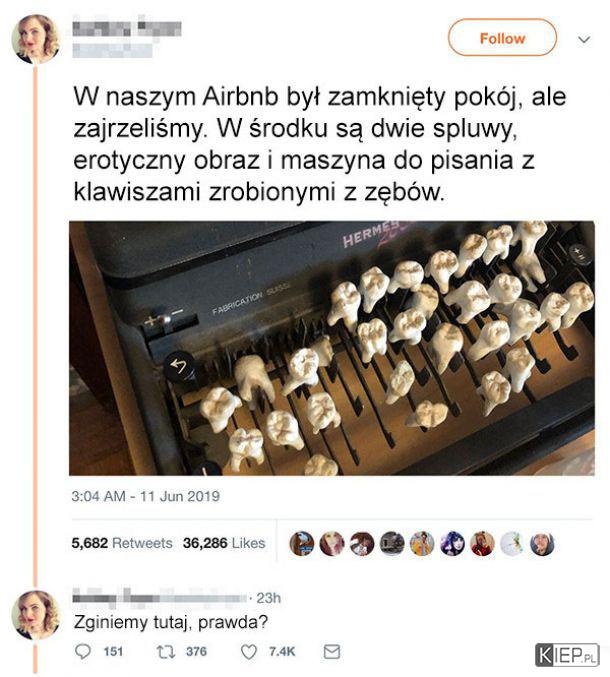Open the last liker's avatar
610x677 pixels.
coord(542,543)
